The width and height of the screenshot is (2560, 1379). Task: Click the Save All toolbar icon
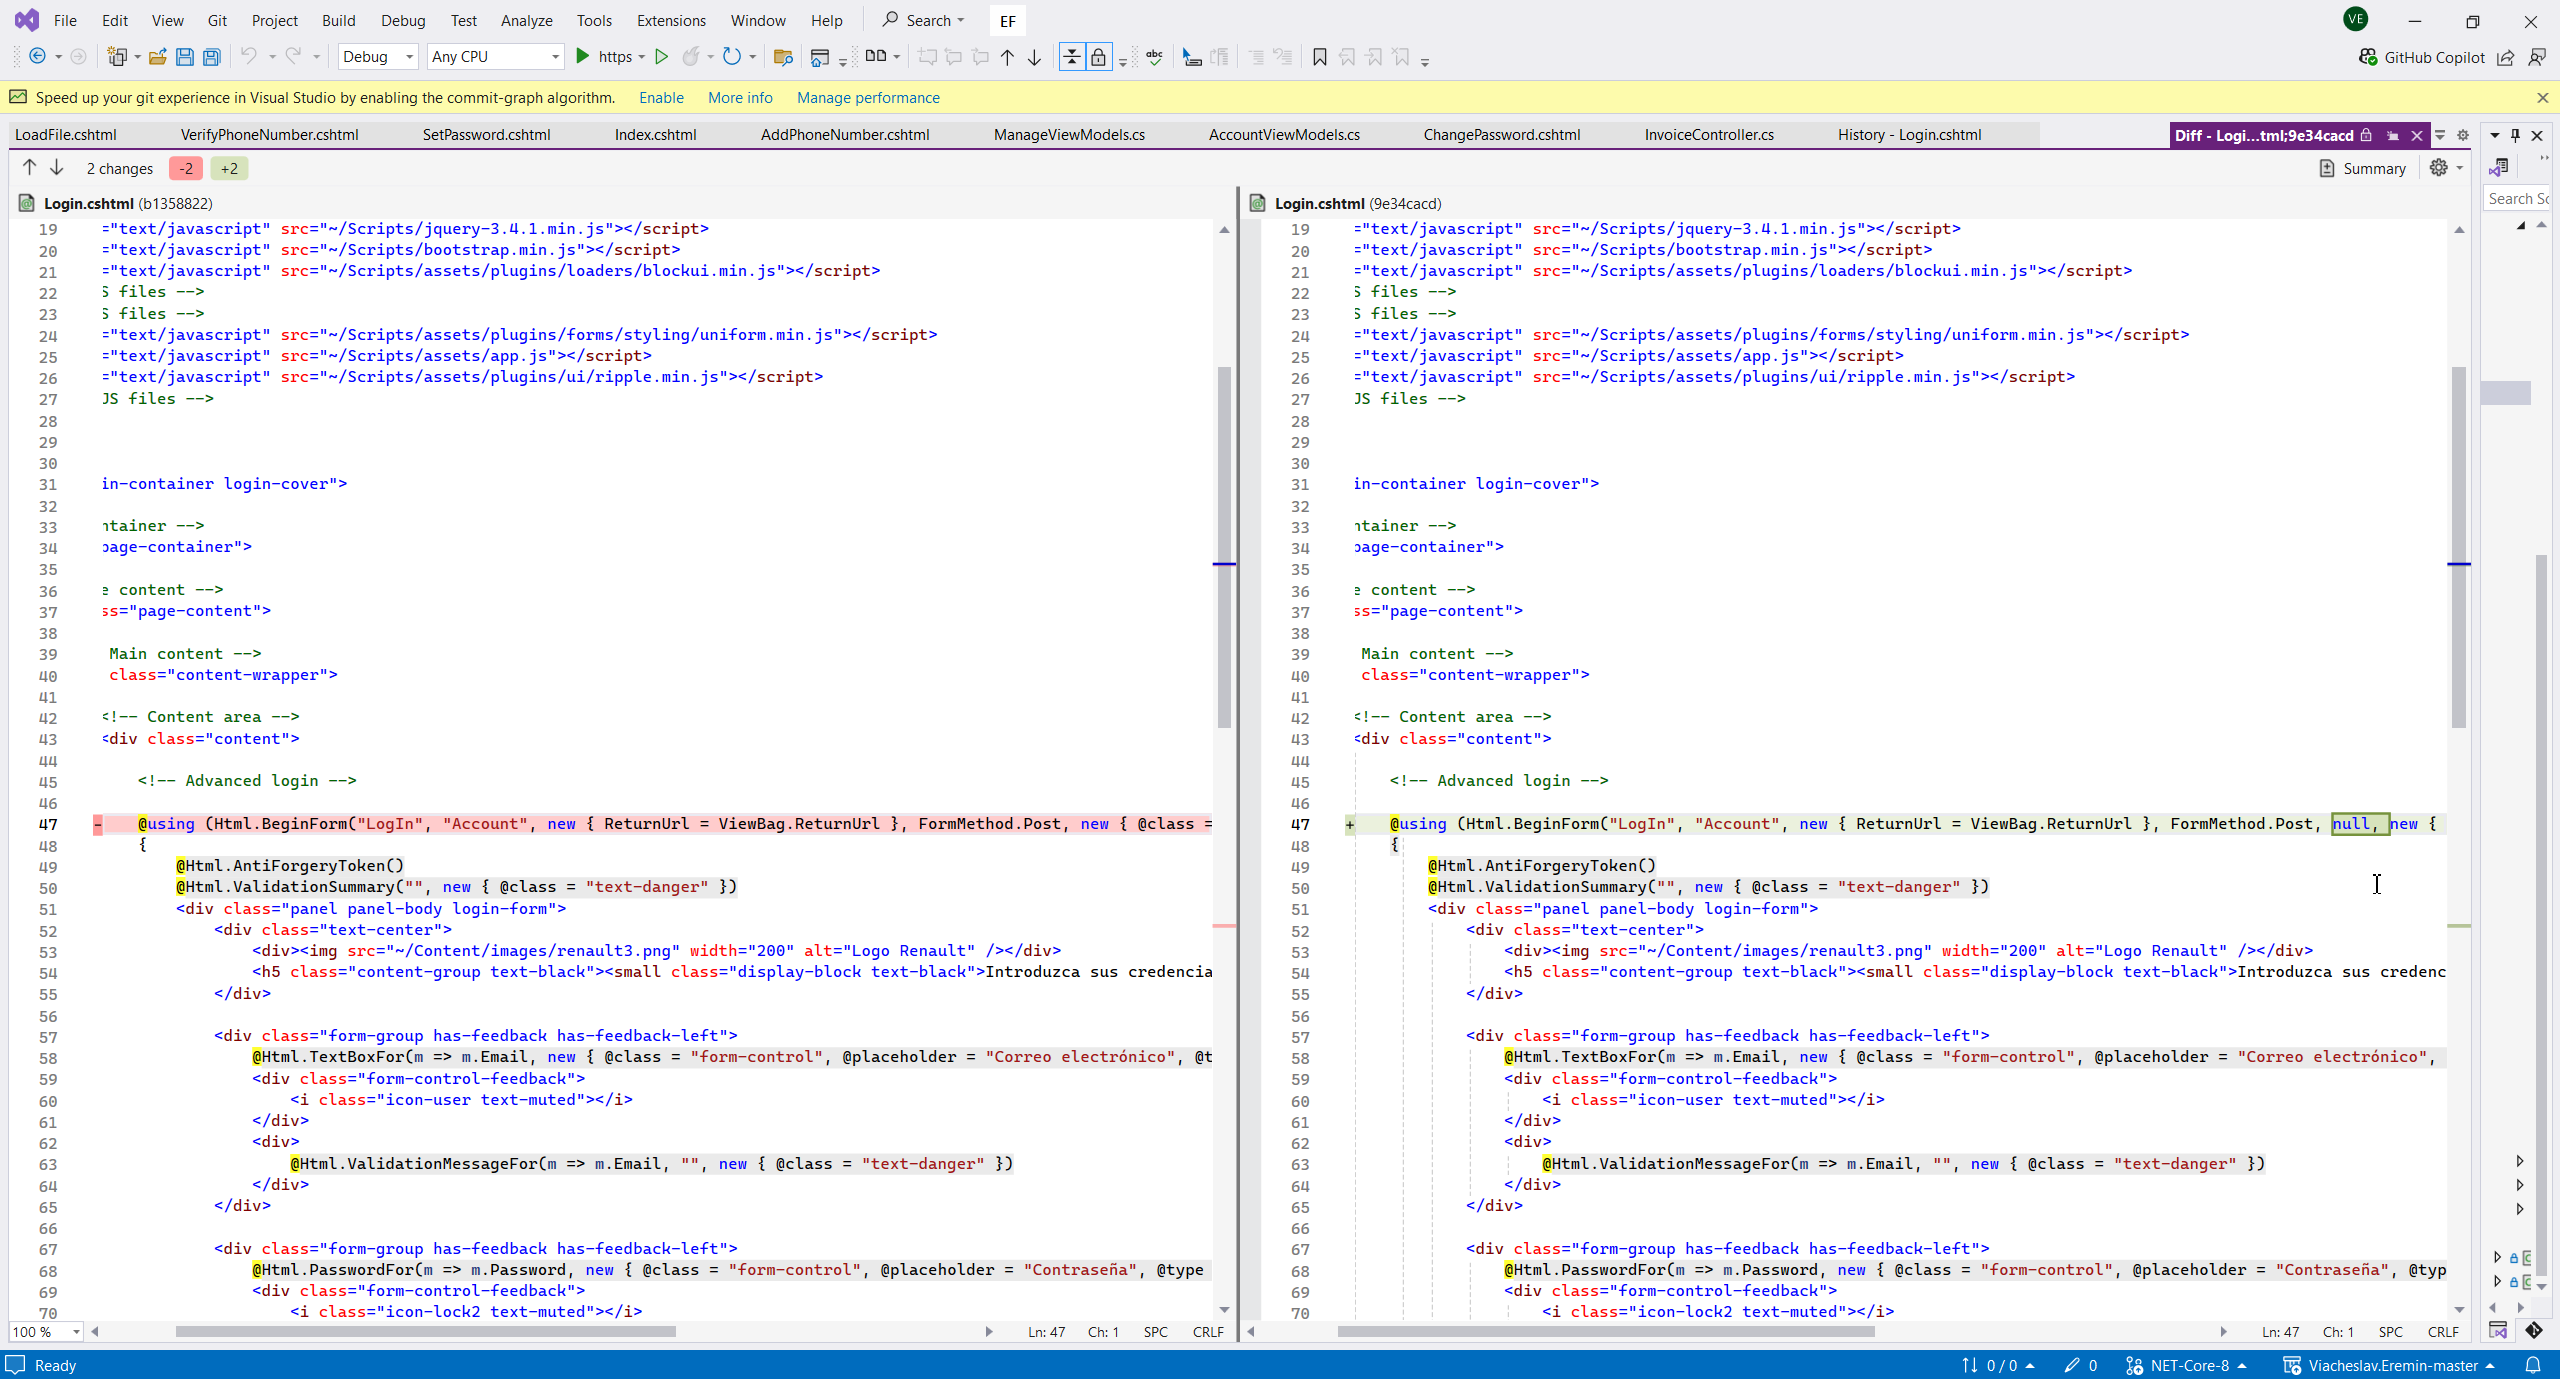pos(212,57)
